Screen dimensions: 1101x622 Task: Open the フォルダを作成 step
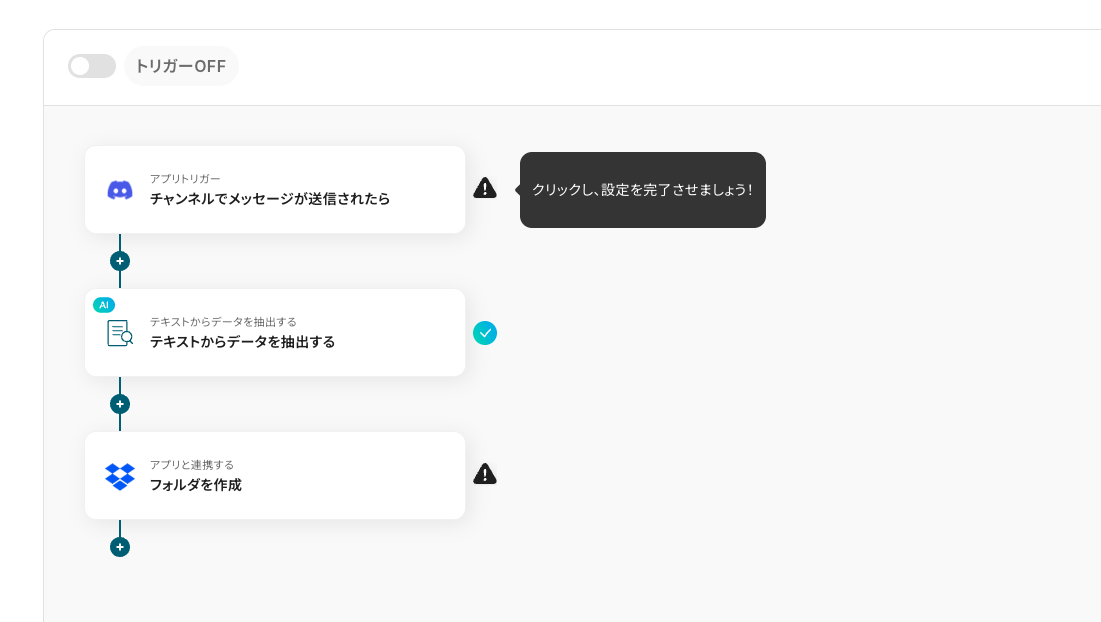pyautogui.click(x=196, y=485)
